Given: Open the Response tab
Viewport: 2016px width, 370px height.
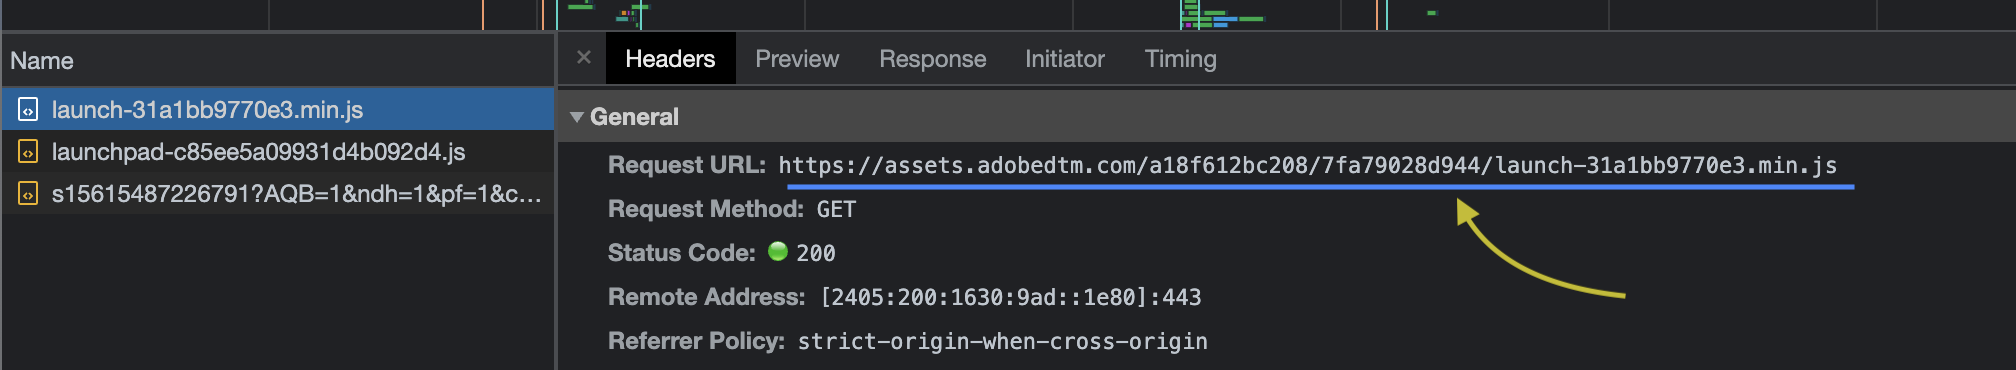Looking at the screenshot, I should click(932, 59).
